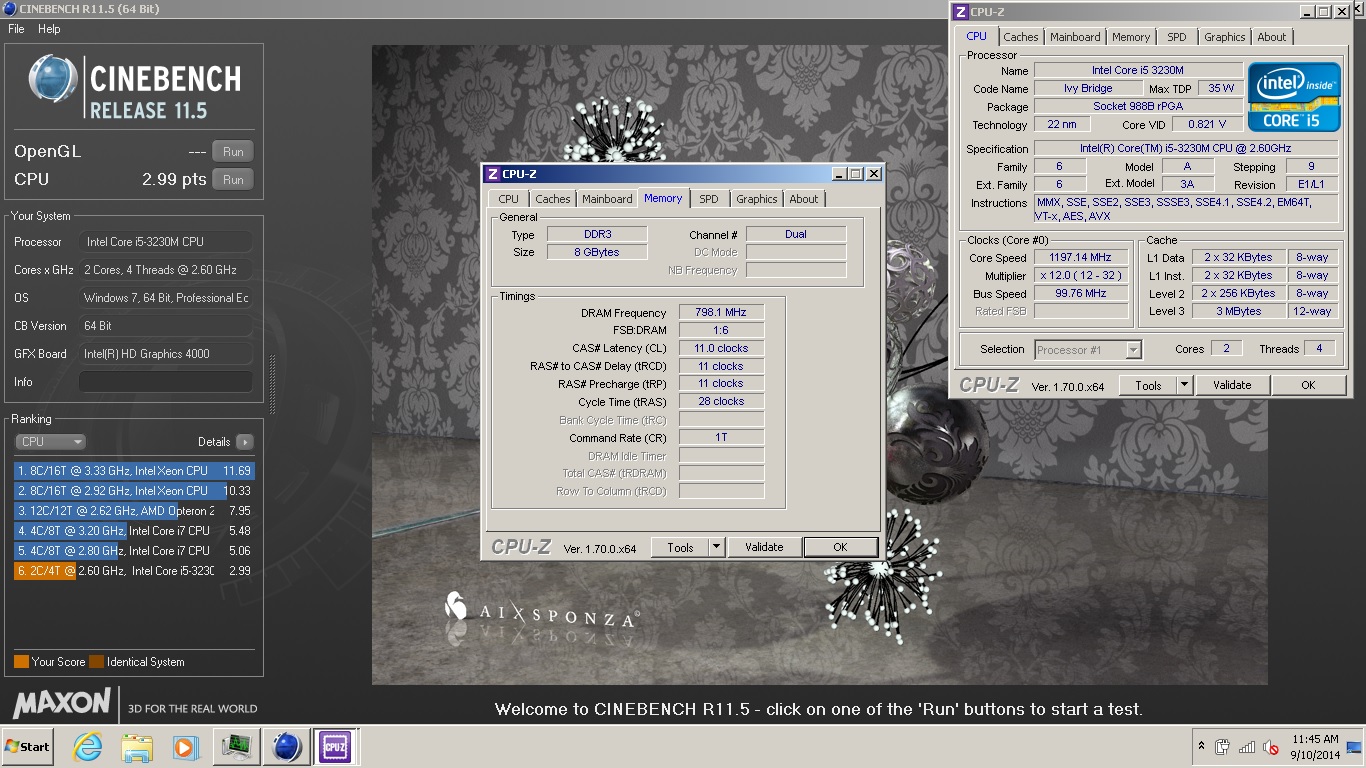Switch to About tab in Memory CPU-Z window
Image resolution: width=1366 pixels, height=768 pixels.
[804, 199]
